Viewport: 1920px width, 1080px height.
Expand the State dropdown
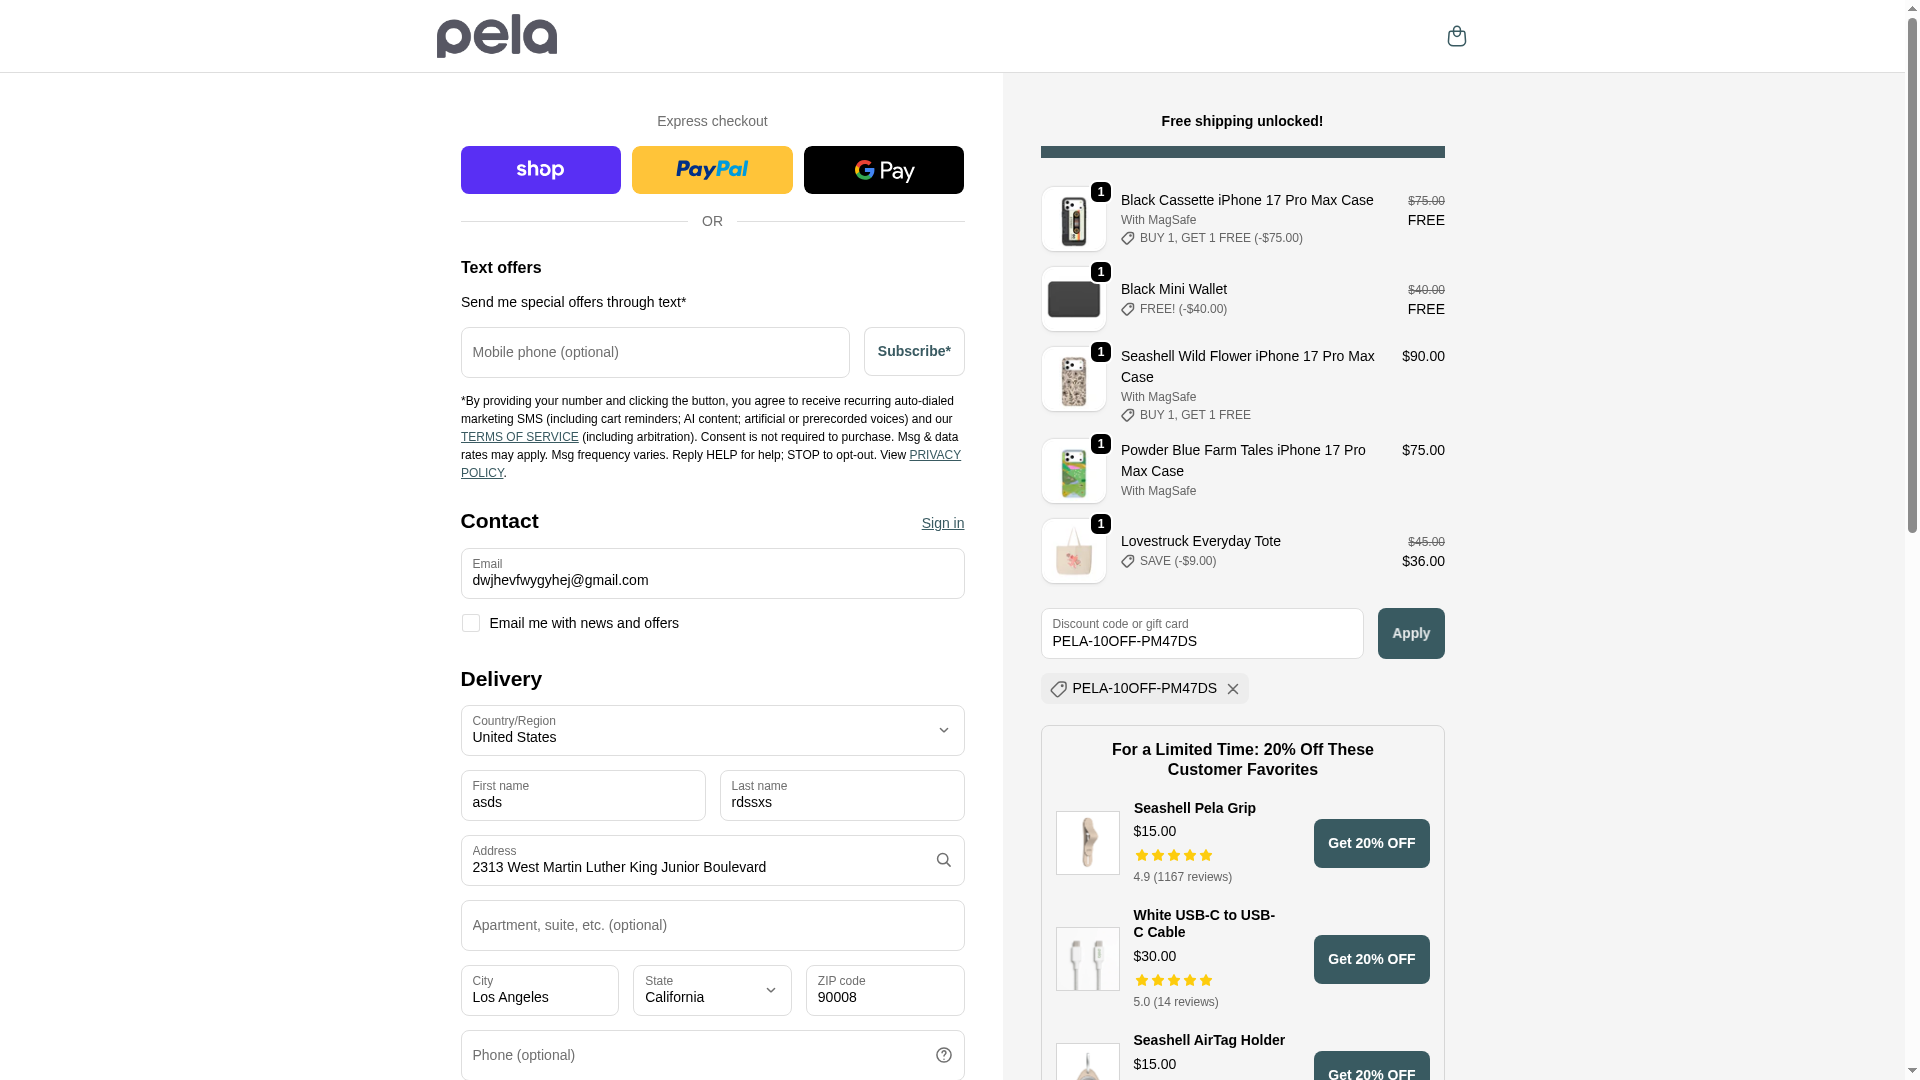pyautogui.click(x=712, y=990)
